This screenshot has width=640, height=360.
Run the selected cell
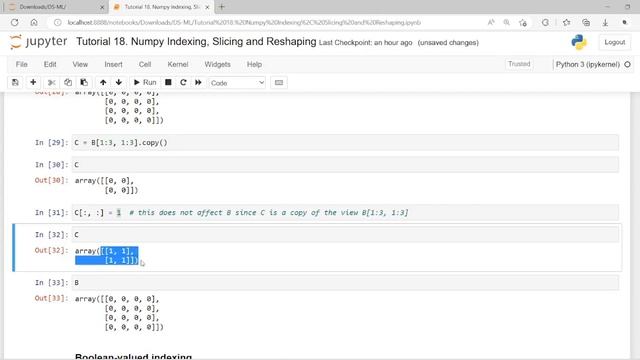pyautogui.click(x=145, y=82)
